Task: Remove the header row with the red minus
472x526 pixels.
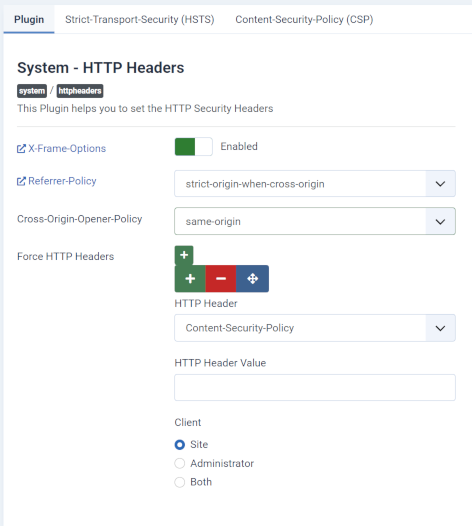Action: 221,278
